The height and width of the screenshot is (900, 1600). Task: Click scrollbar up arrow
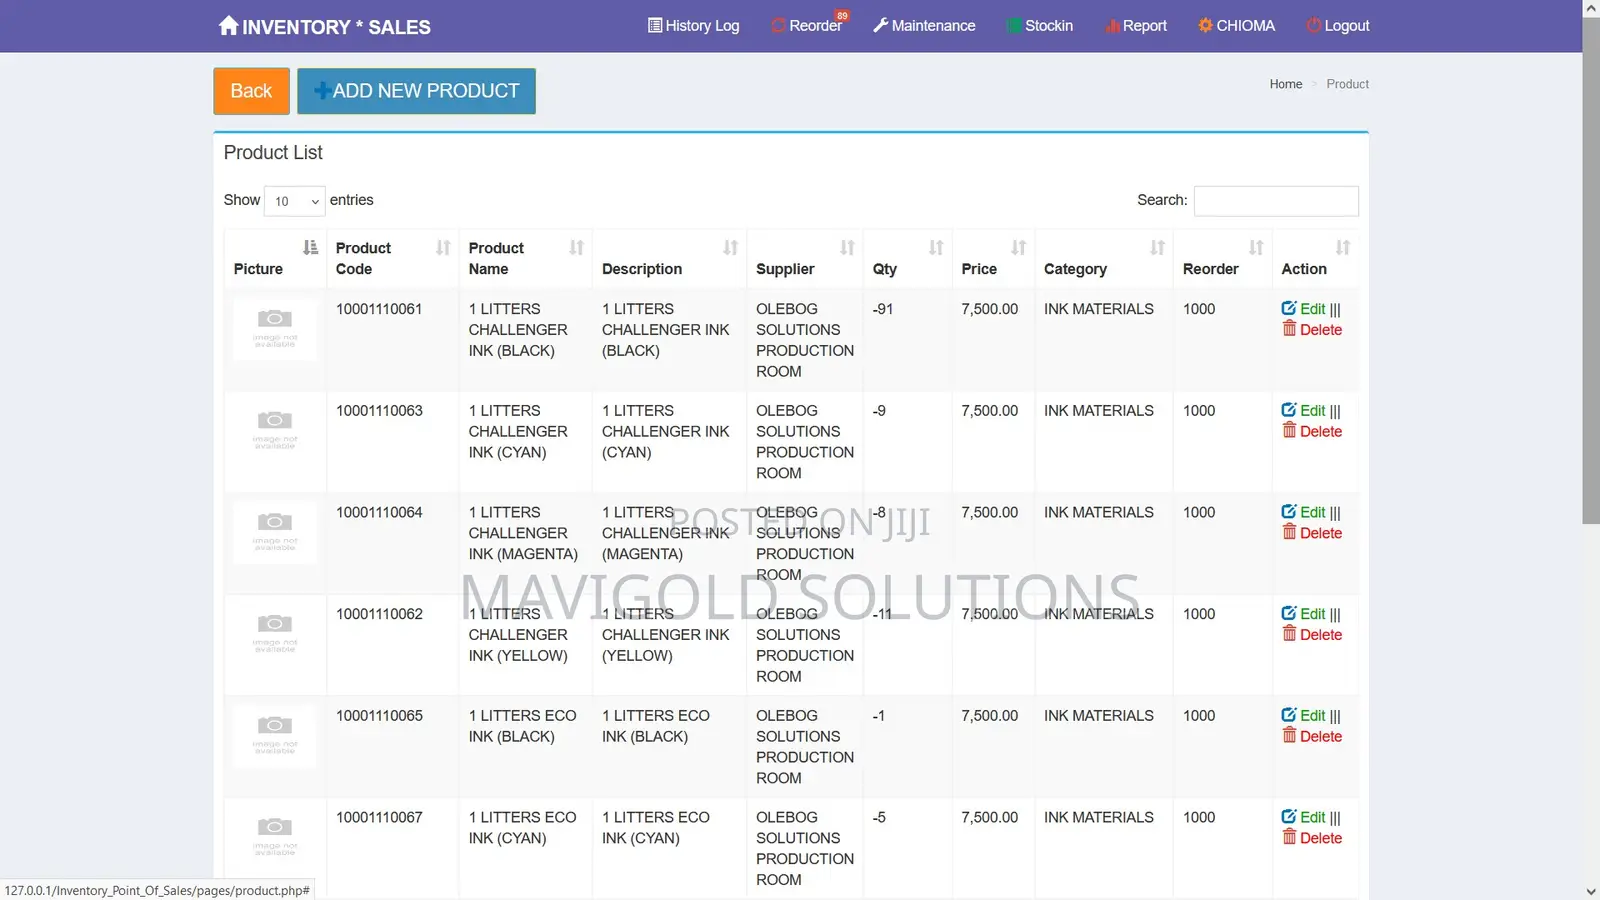click(x=1591, y=8)
